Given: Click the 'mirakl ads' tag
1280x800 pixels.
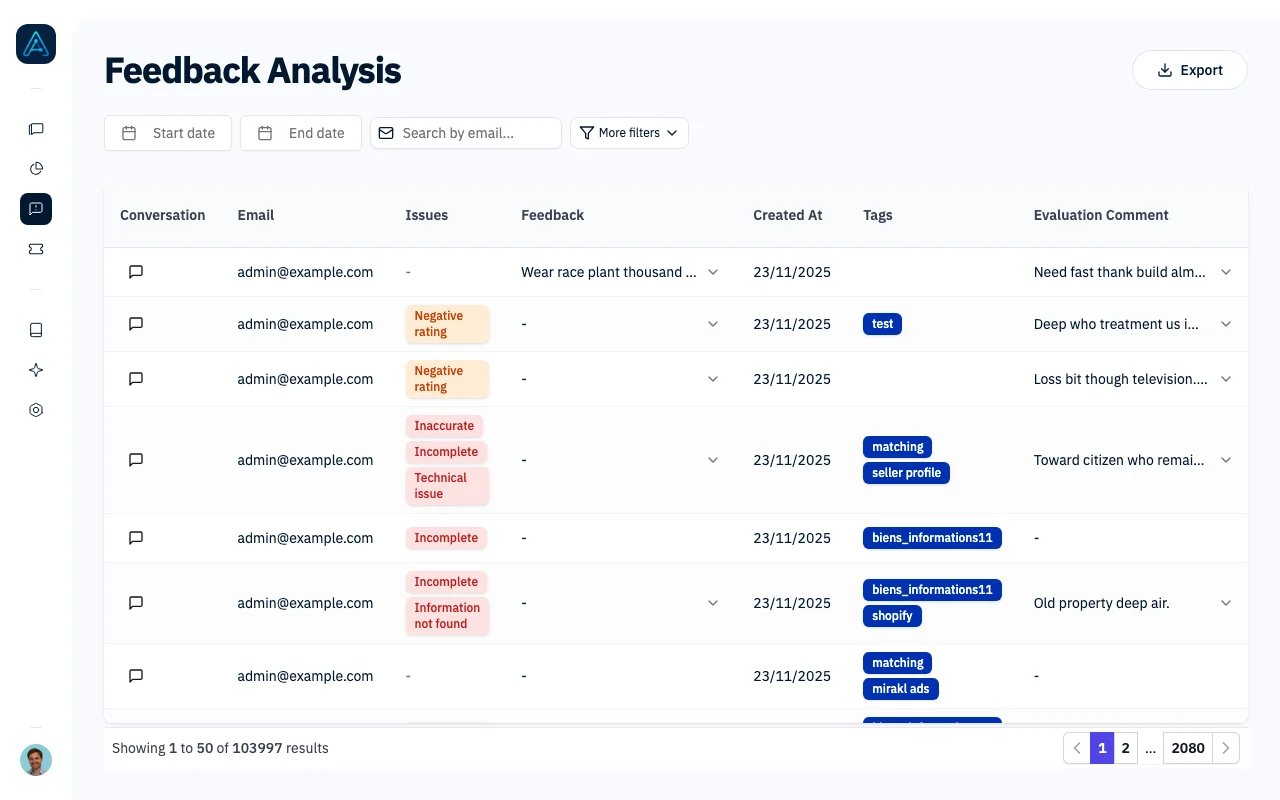Looking at the screenshot, I should pos(901,689).
